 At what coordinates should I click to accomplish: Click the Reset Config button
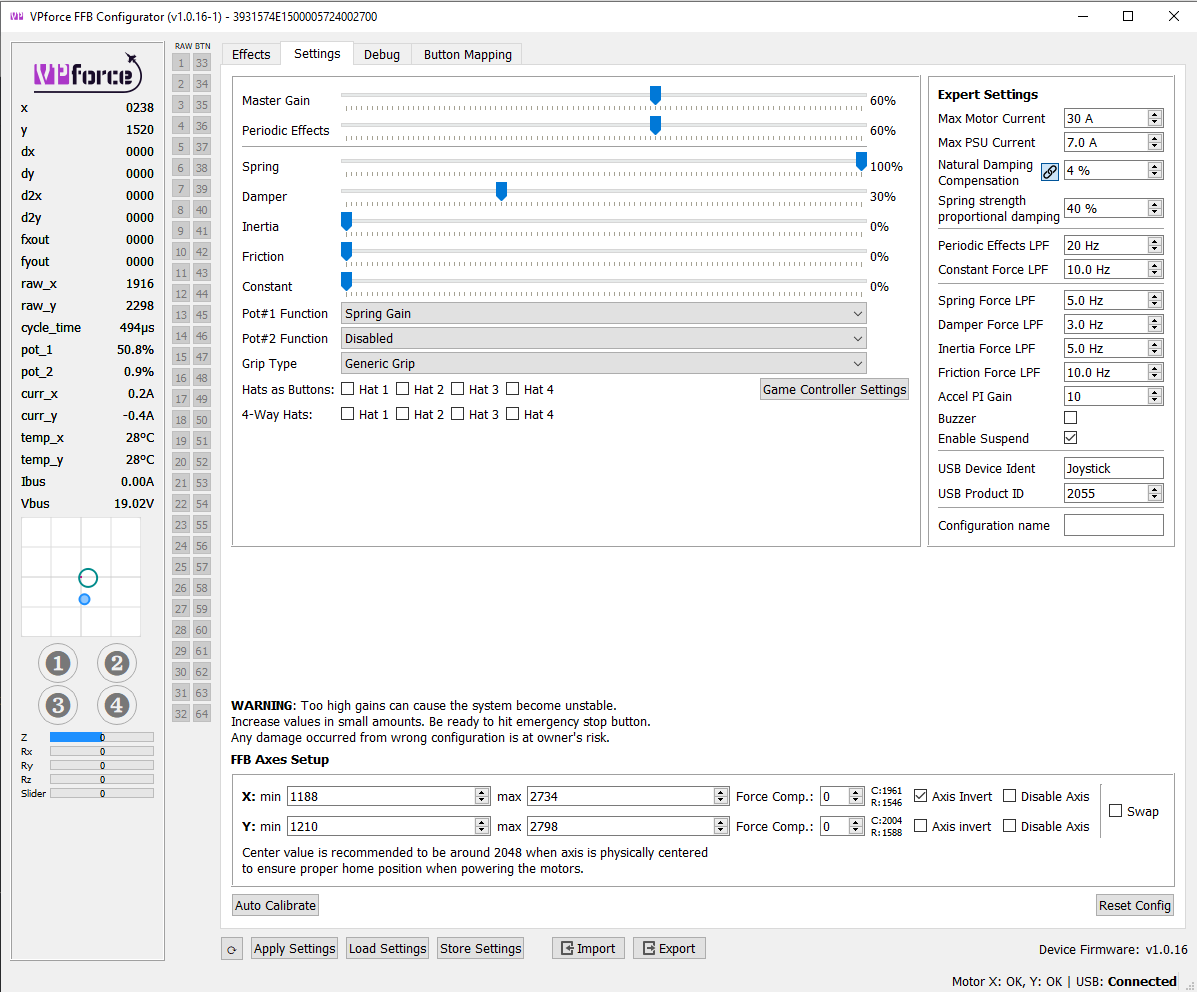(x=1134, y=905)
